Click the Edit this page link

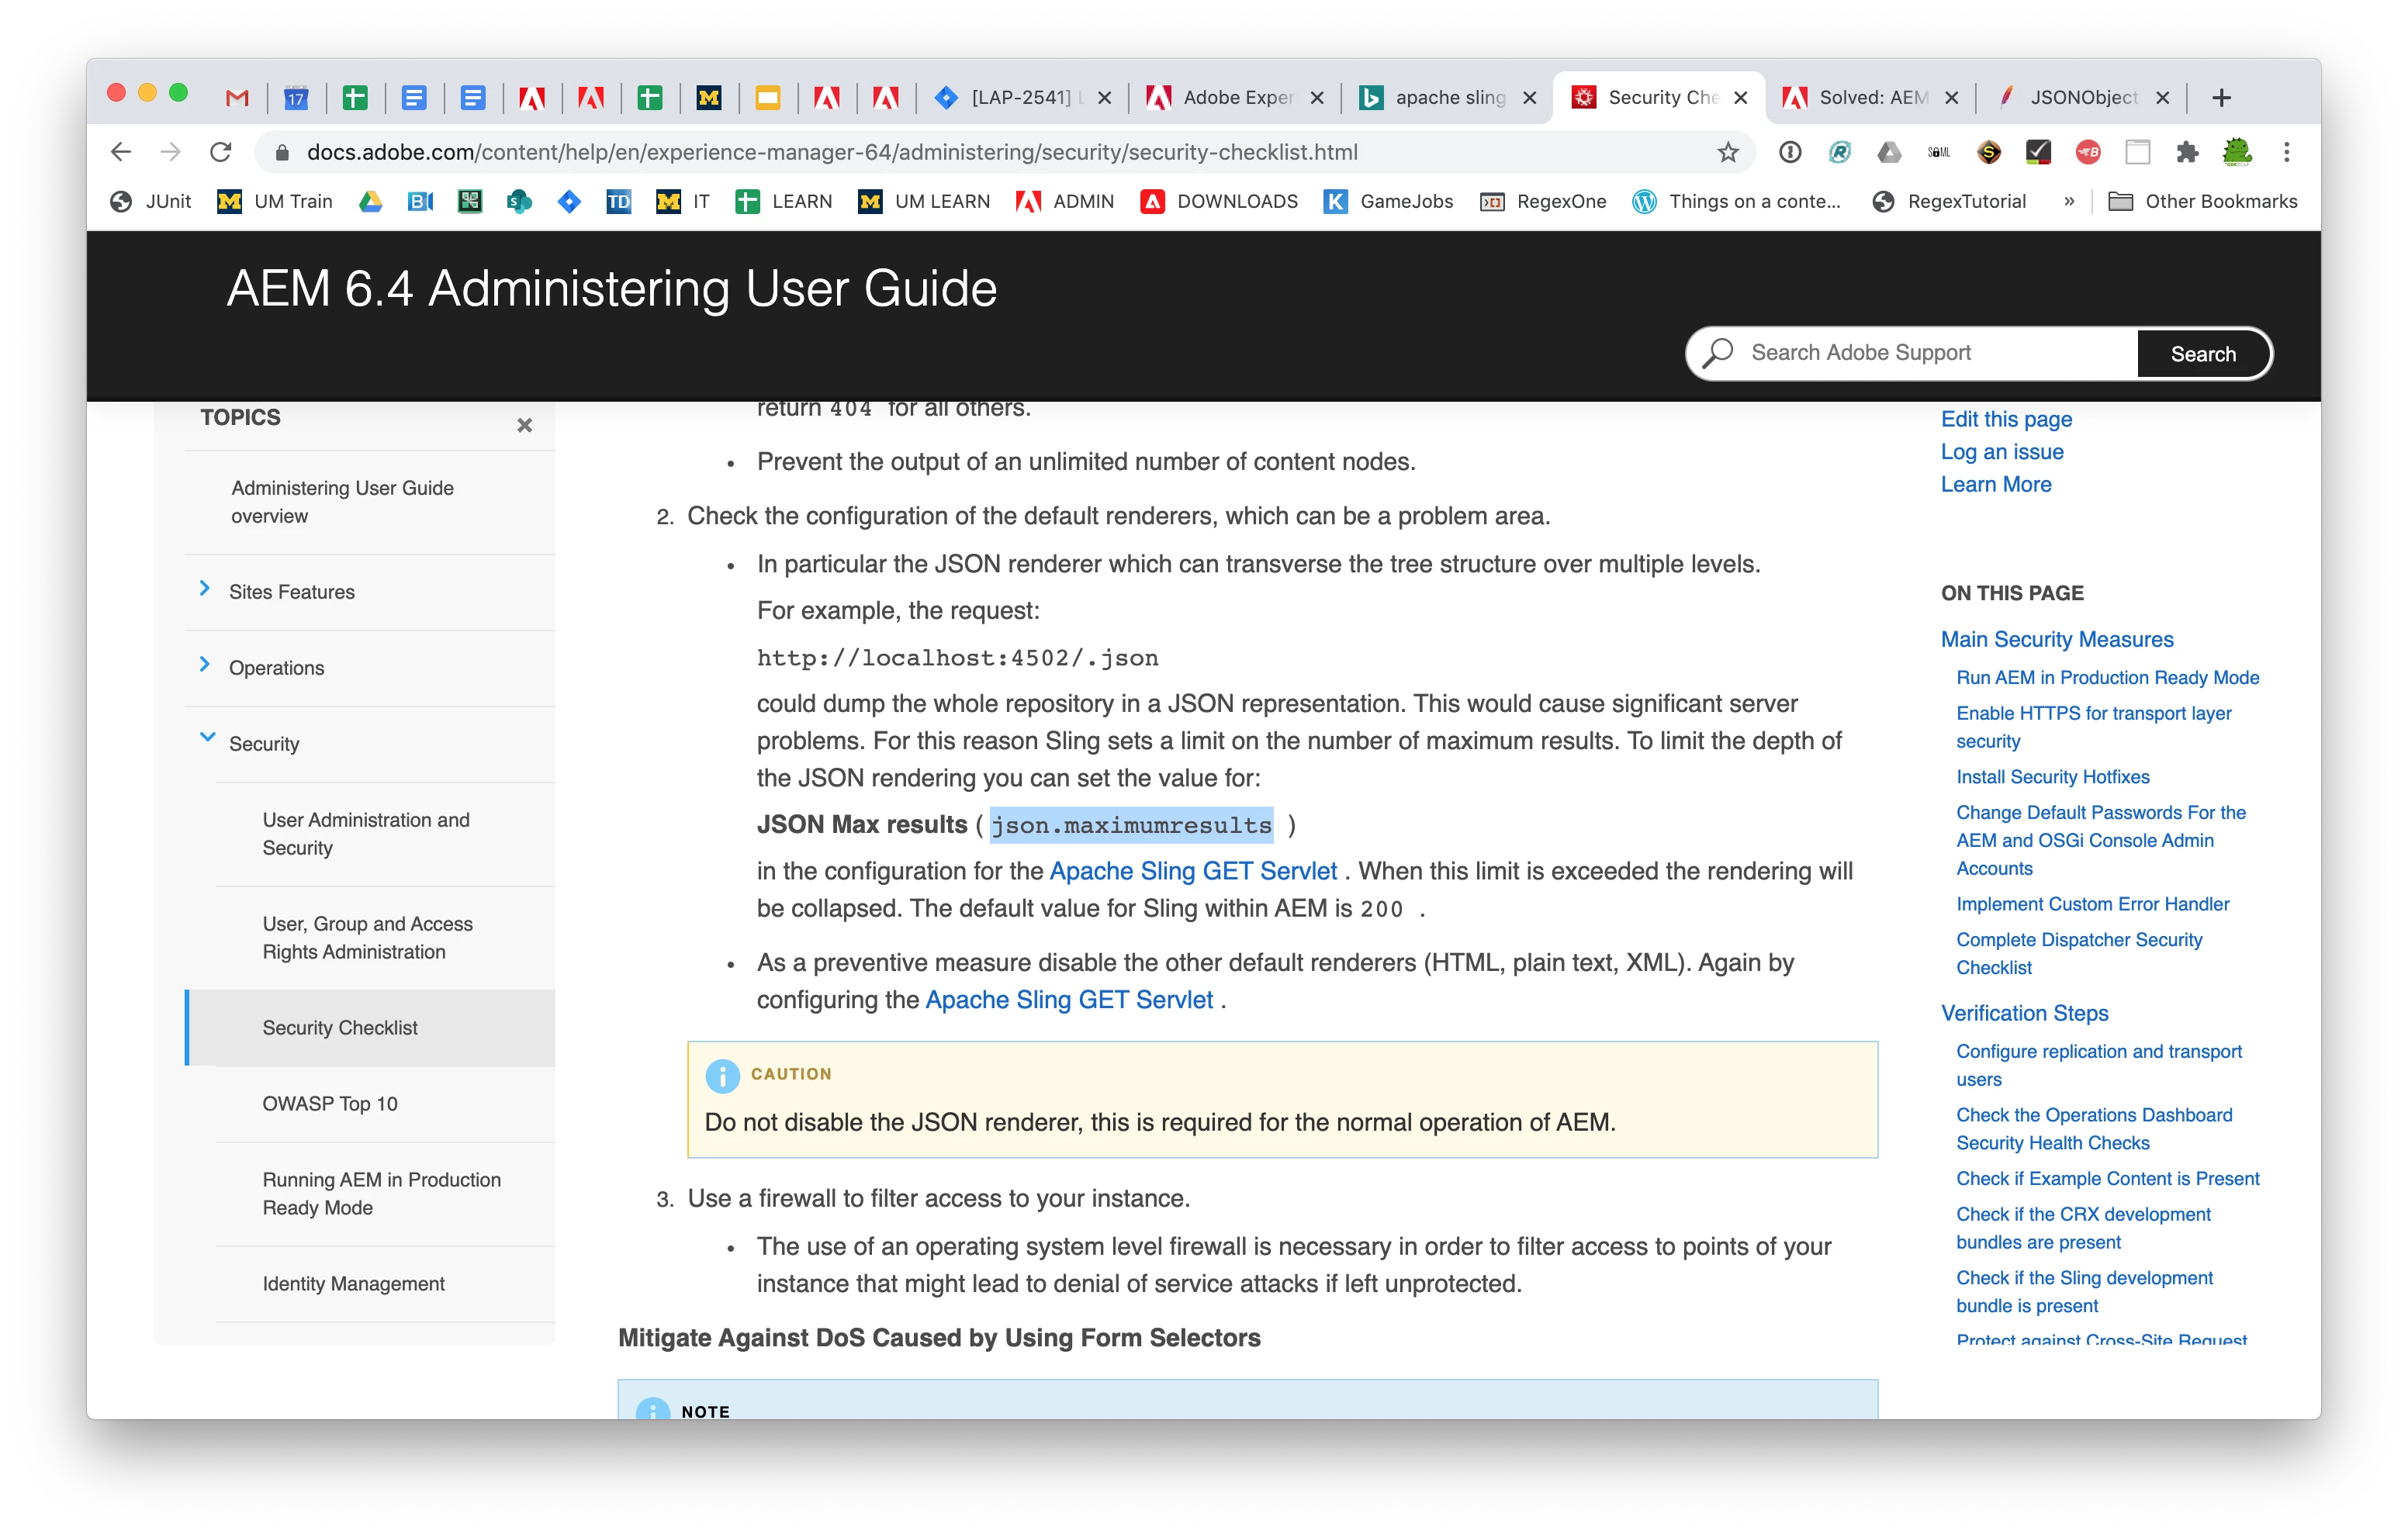pyautogui.click(x=2005, y=419)
